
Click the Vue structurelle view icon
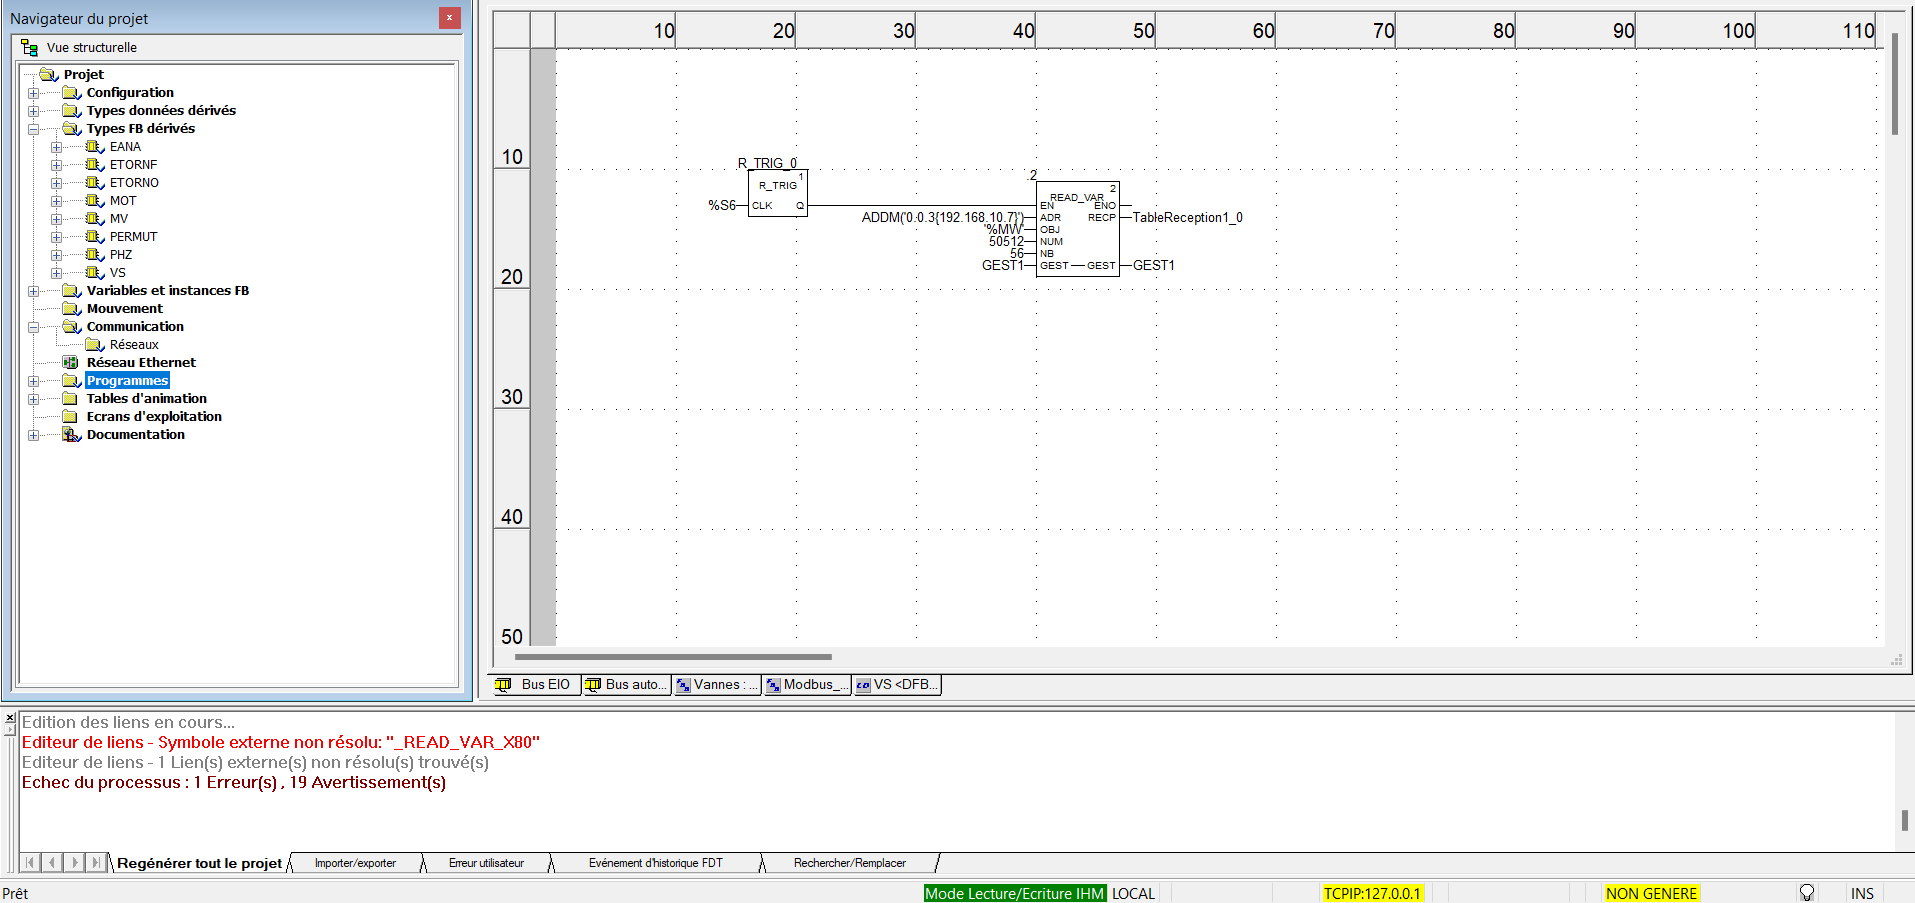click(x=30, y=47)
